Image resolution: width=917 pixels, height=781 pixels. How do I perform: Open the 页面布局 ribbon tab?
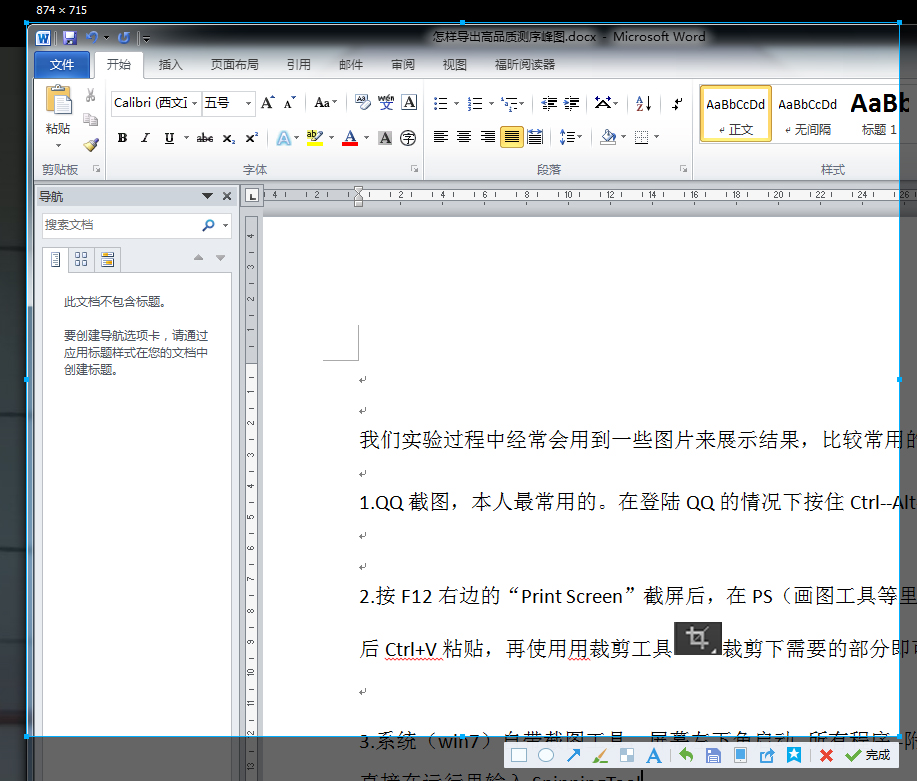pyautogui.click(x=234, y=65)
